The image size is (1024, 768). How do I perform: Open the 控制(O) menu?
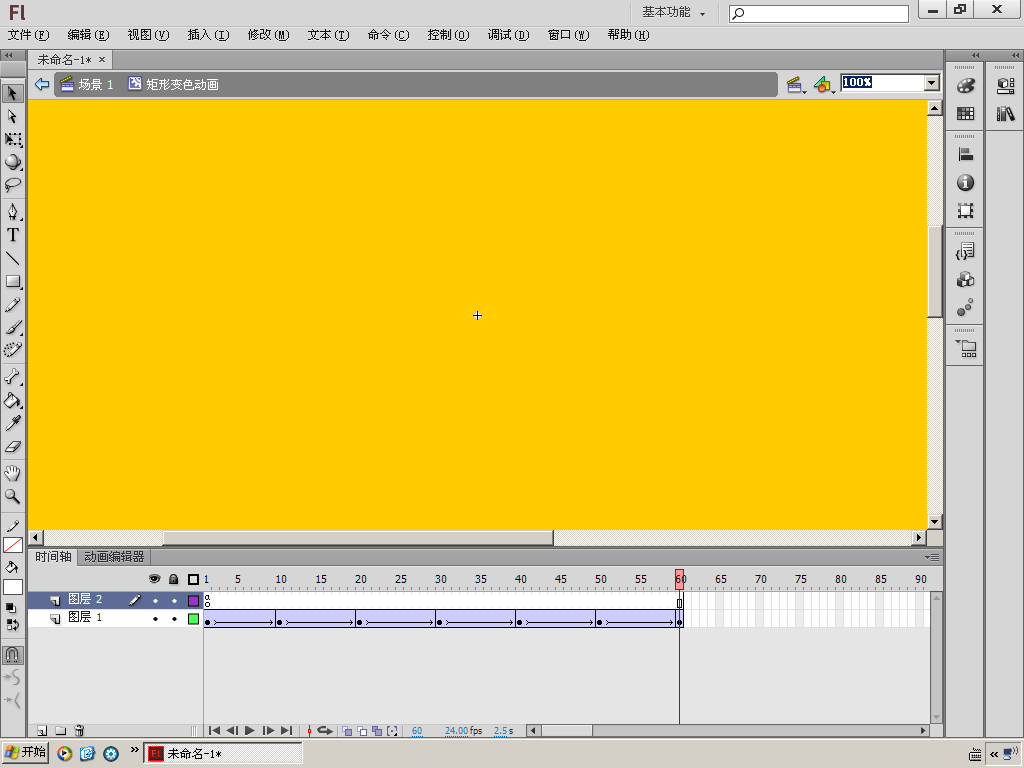(x=448, y=35)
